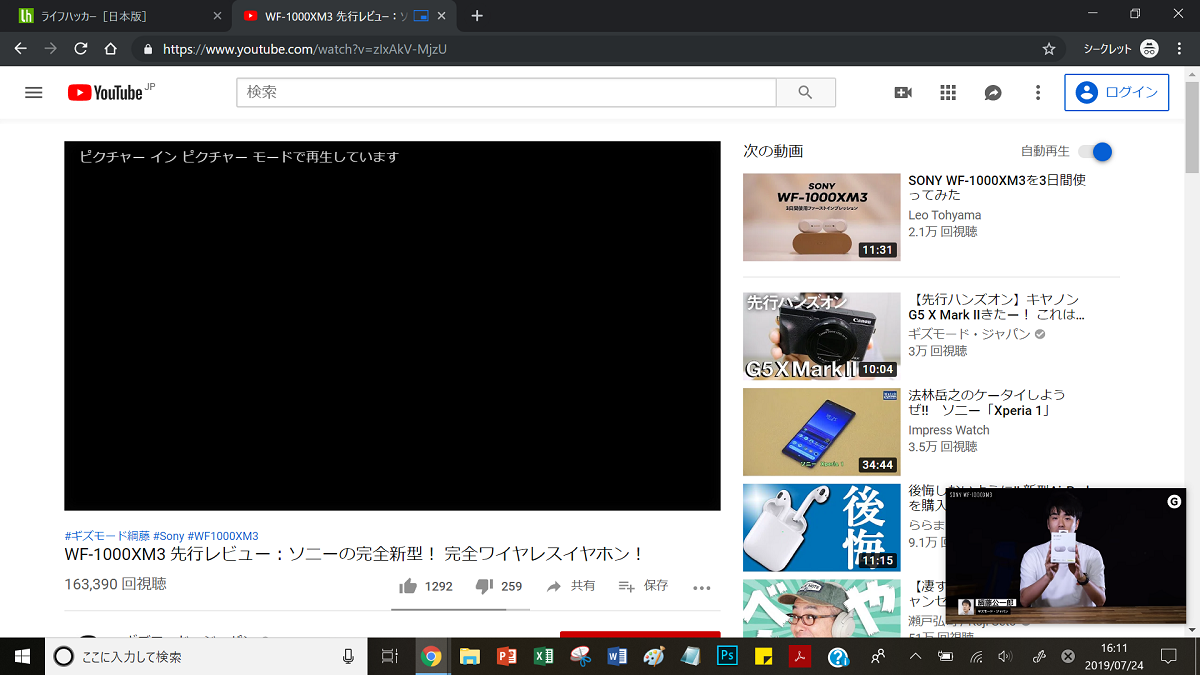Click the main black video player area

click(392, 326)
